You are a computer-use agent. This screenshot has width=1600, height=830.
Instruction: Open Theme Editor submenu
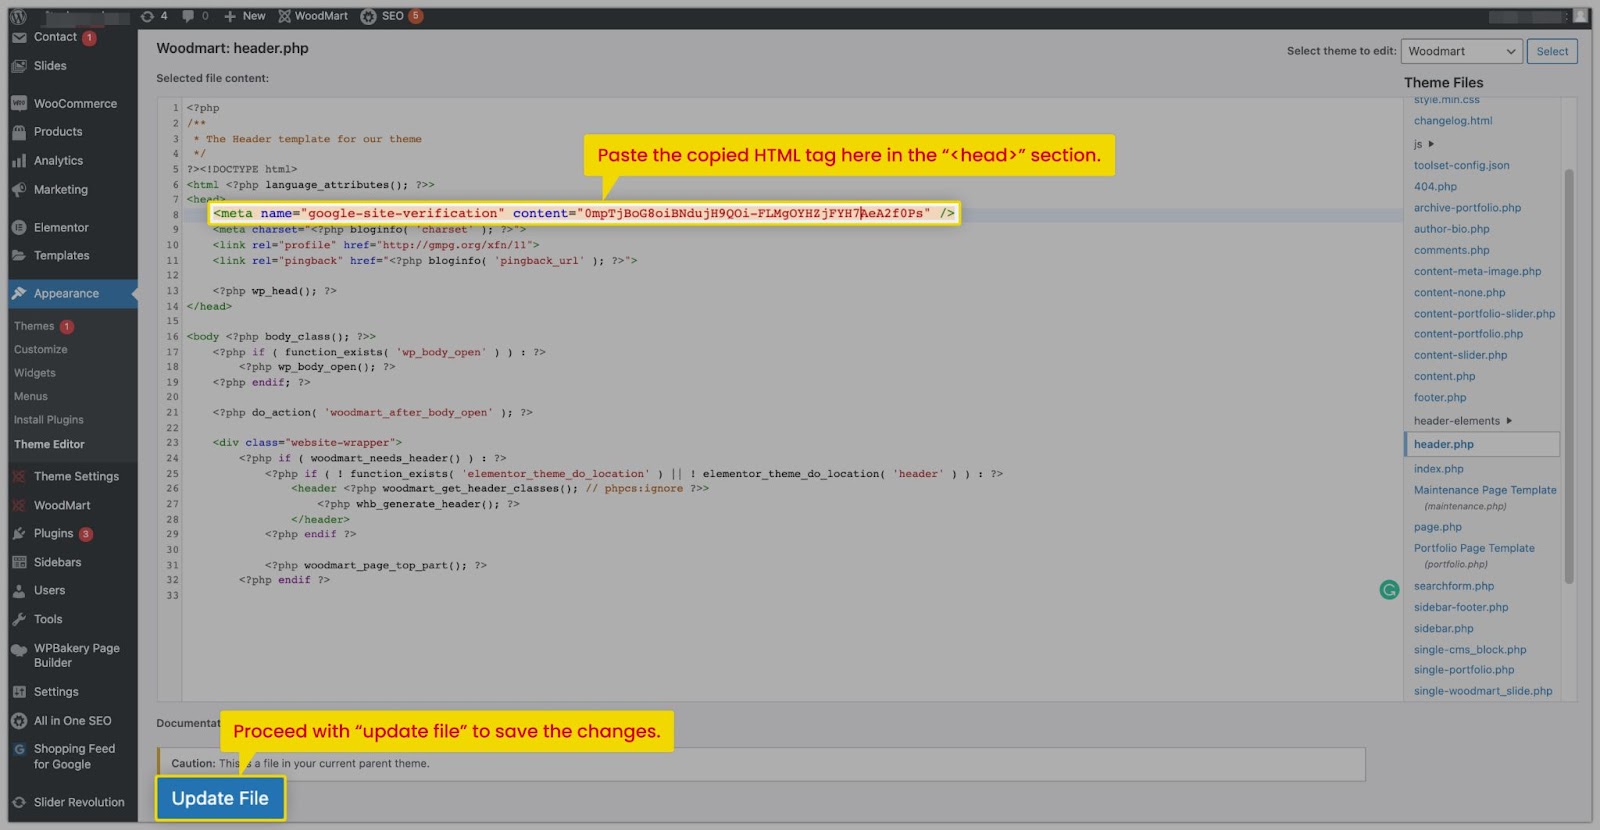click(49, 444)
